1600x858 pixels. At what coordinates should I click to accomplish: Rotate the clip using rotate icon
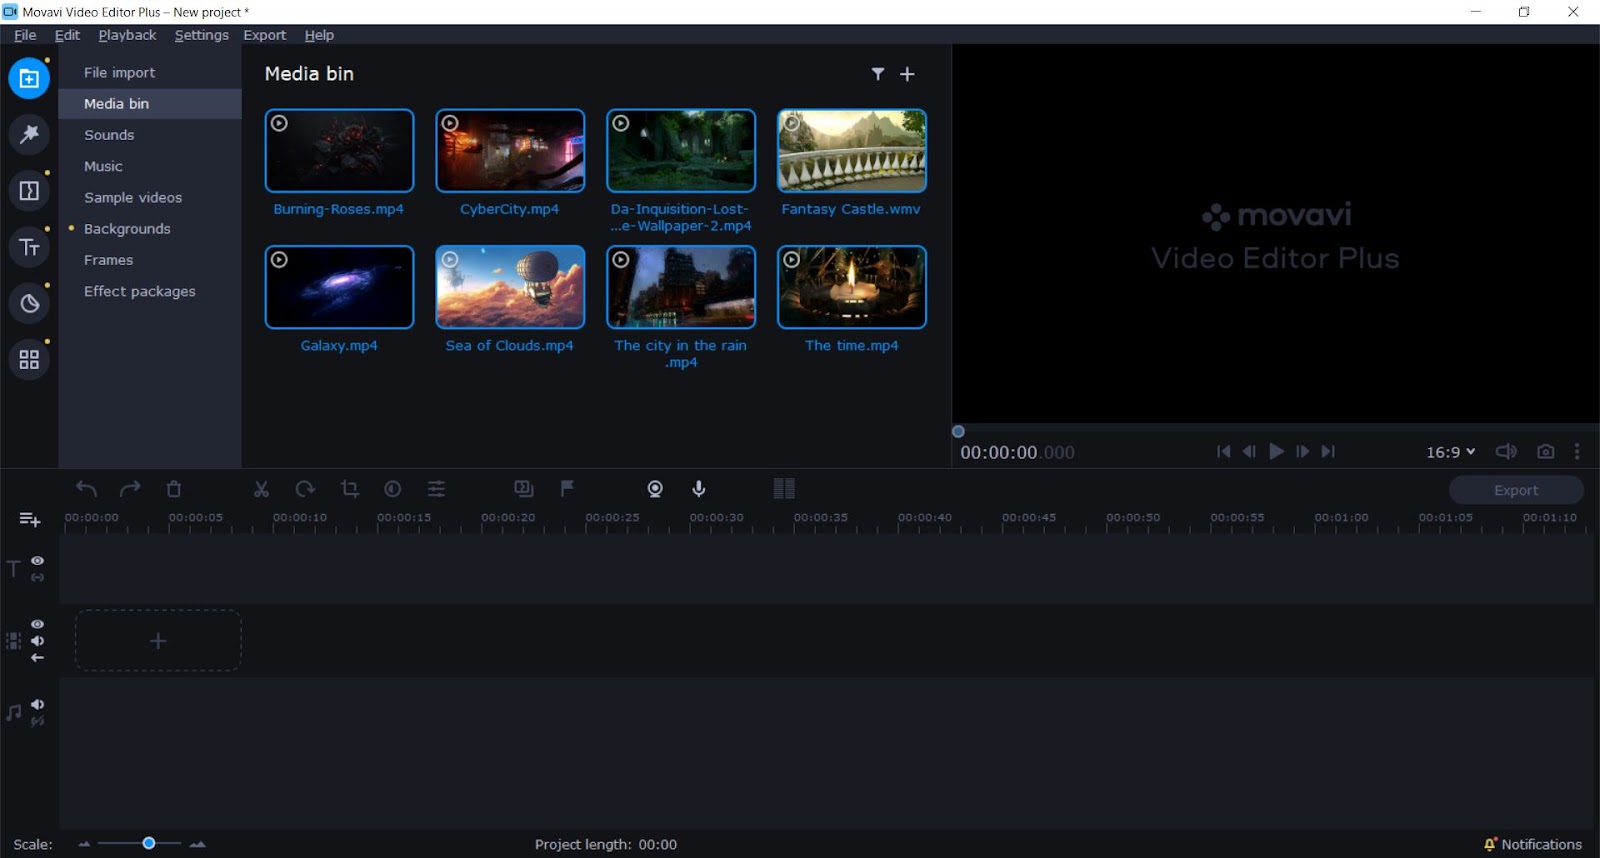(305, 489)
